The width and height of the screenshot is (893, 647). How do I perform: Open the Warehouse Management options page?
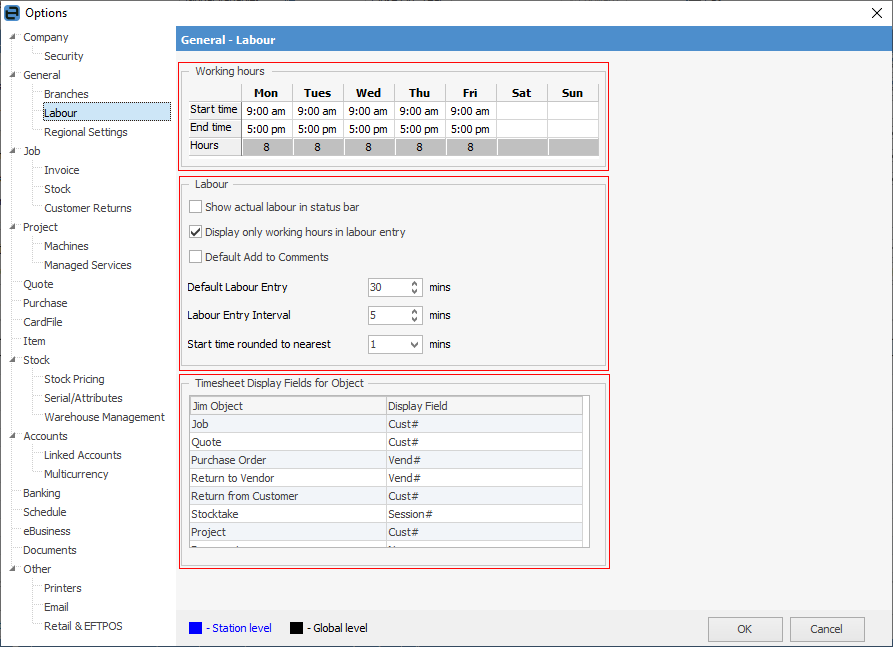coord(104,417)
